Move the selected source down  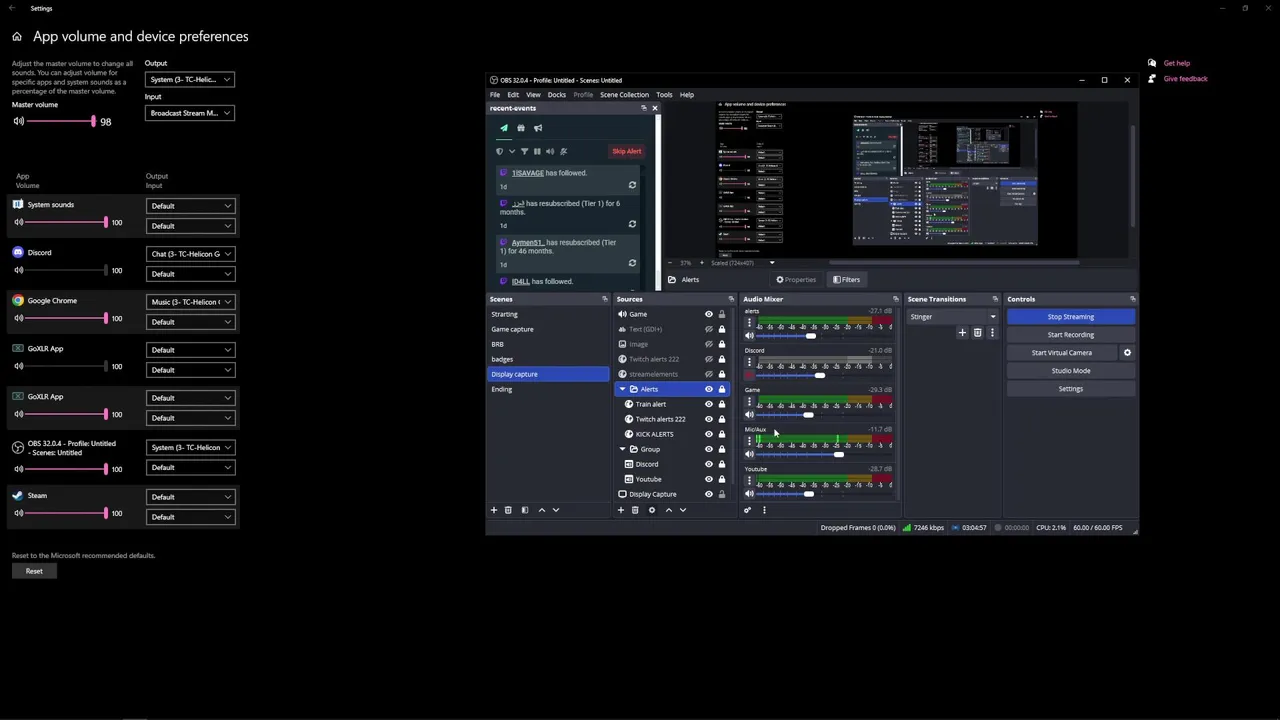coord(683,510)
